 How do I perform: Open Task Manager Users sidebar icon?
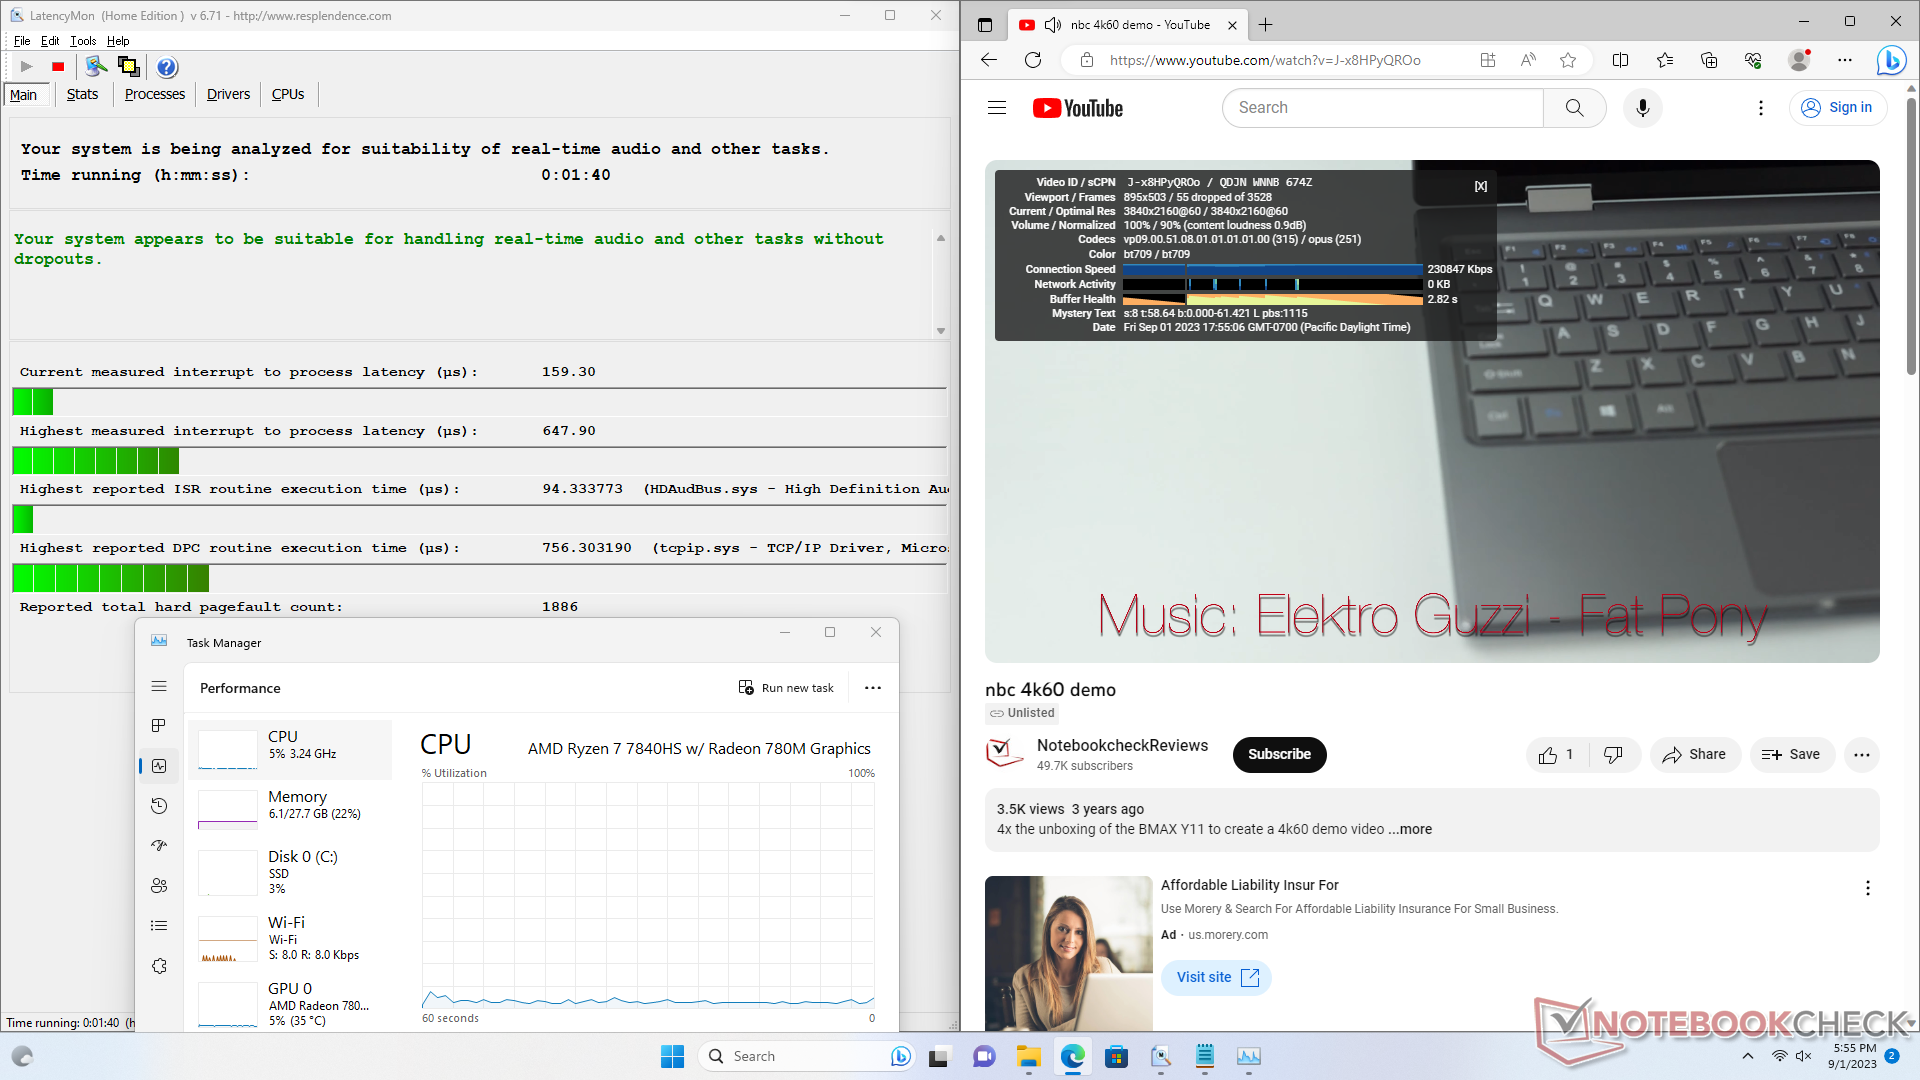pyautogui.click(x=159, y=886)
